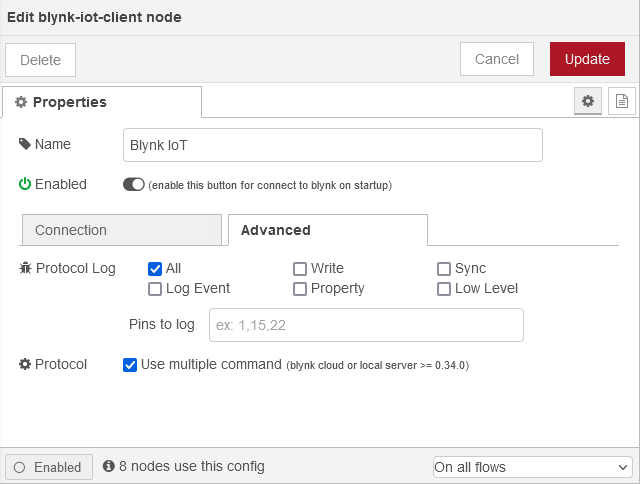Click the startup hint text beside the Enabled switch
The height and width of the screenshot is (484, 640).
coord(270,185)
